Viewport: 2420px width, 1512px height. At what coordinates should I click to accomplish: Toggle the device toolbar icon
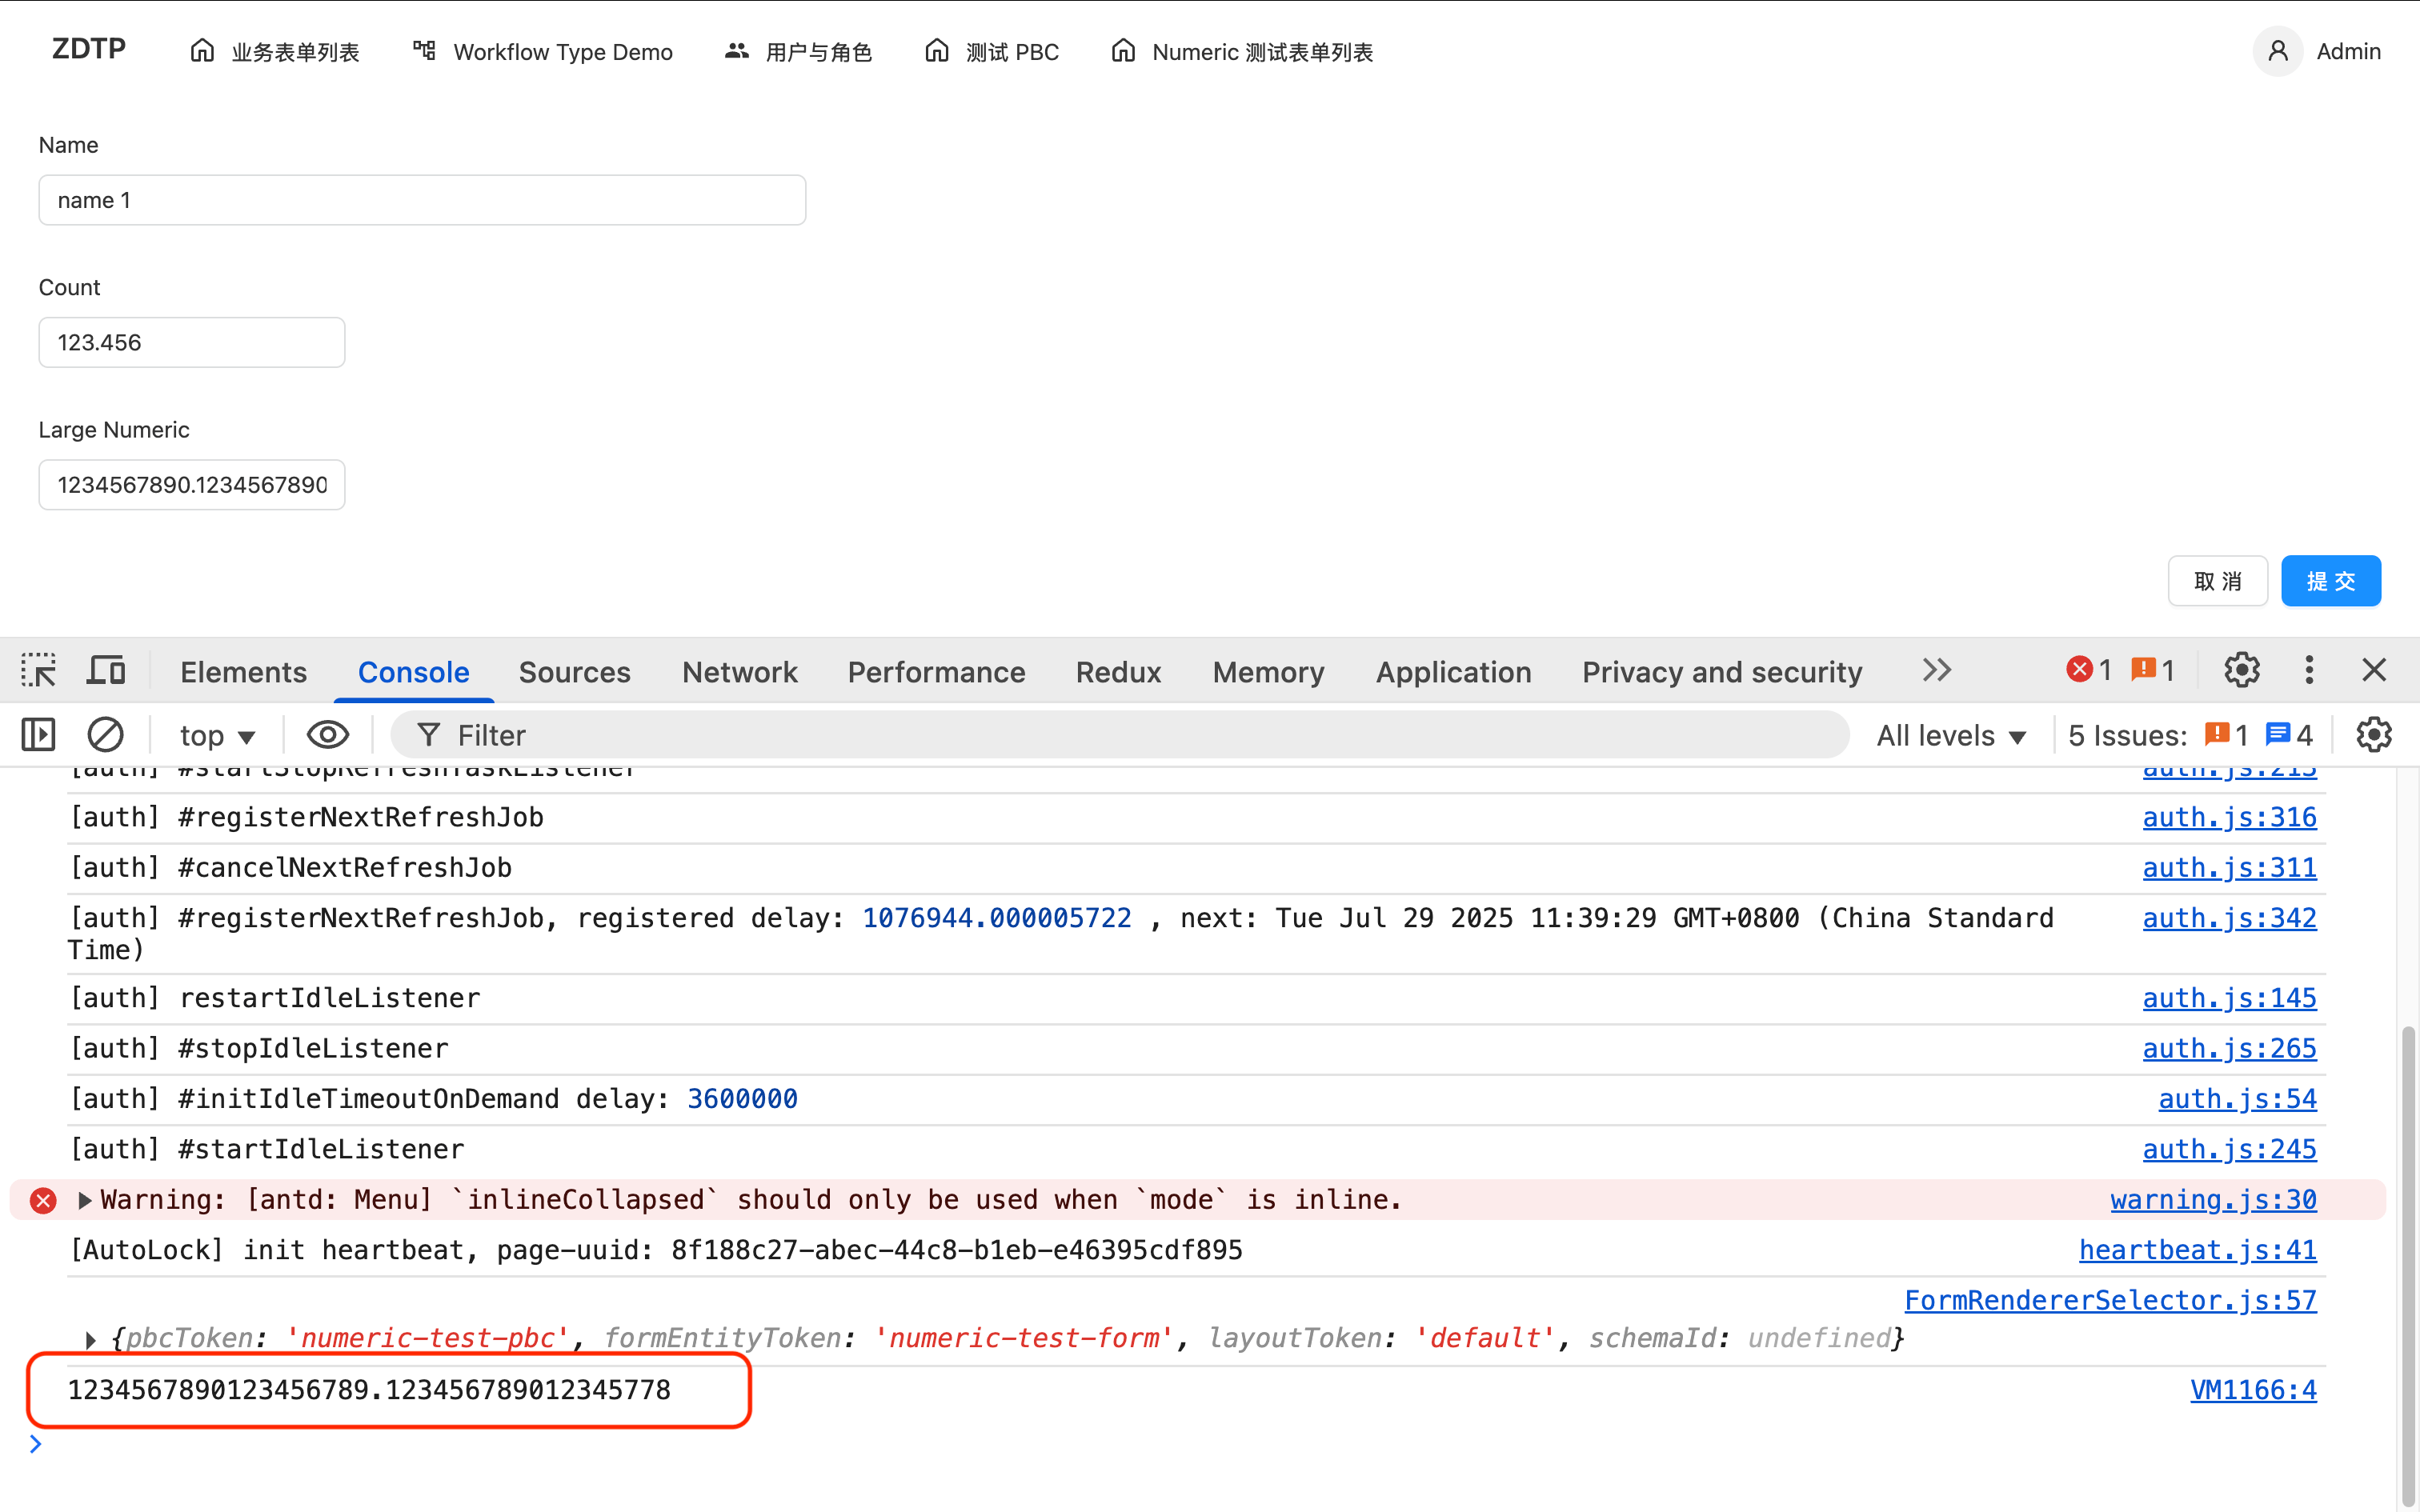[x=106, y=670]
